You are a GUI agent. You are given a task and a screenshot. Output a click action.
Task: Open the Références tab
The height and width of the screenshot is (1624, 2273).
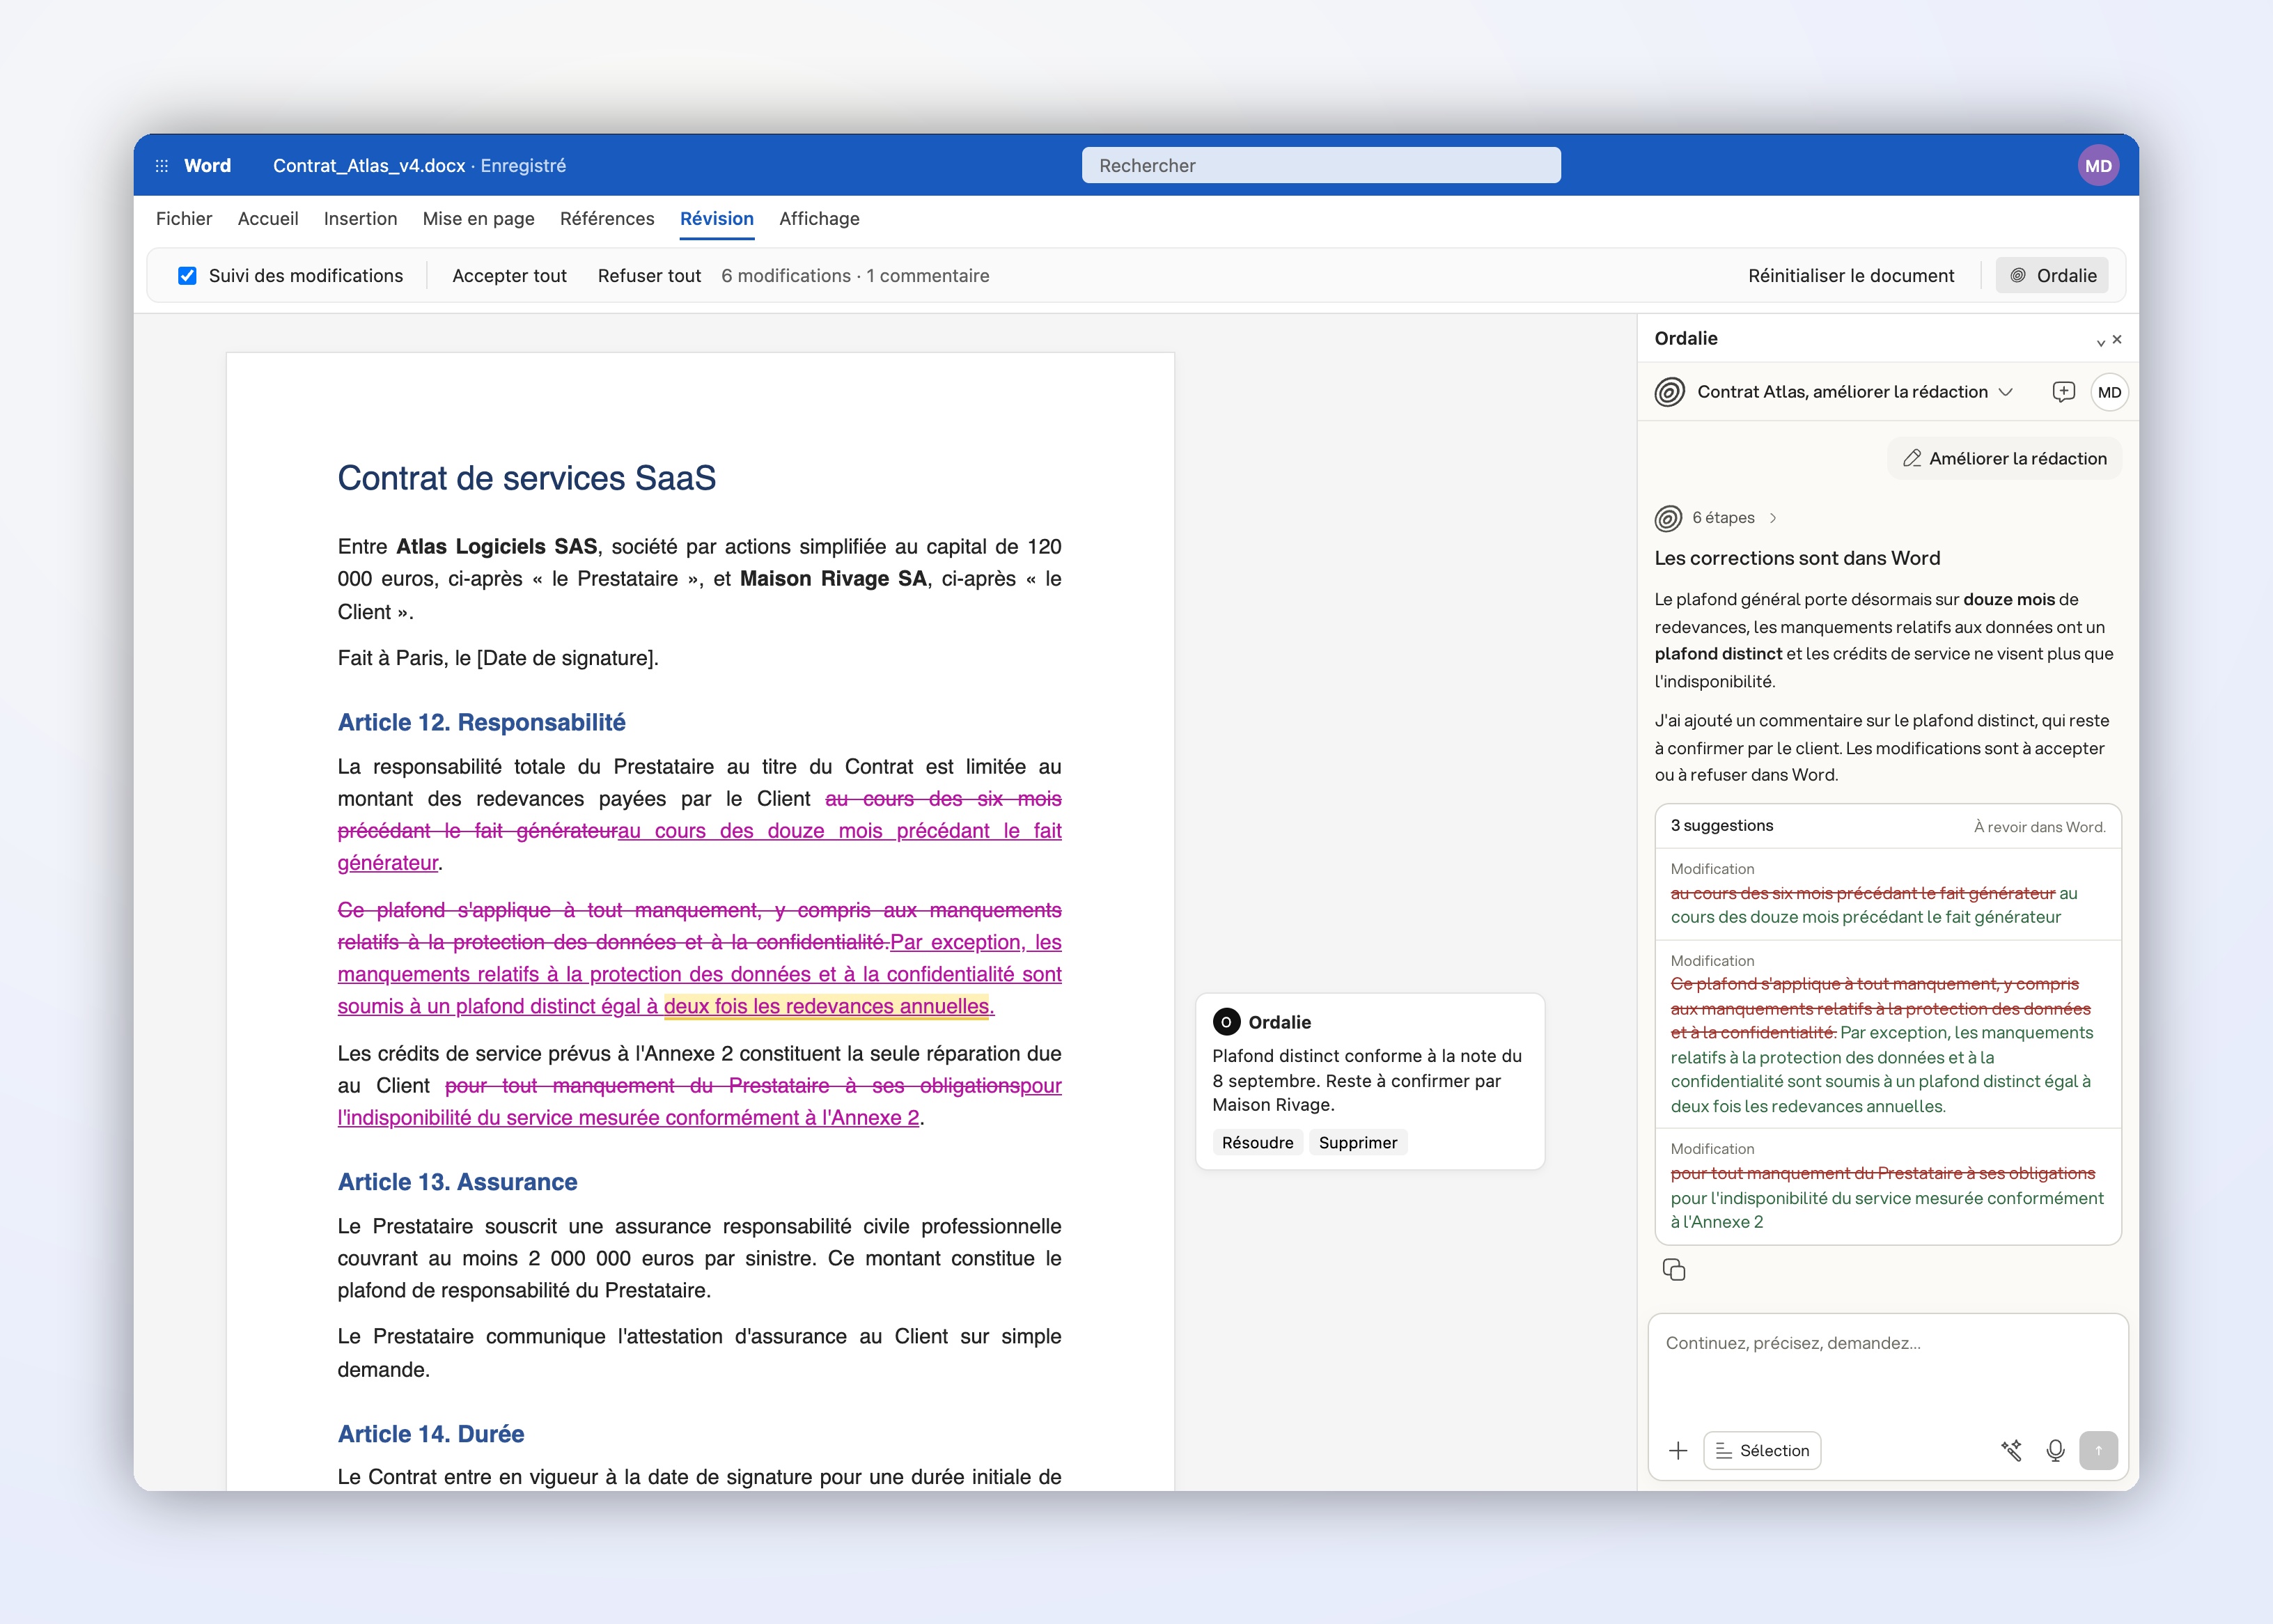tap(607, 219)
